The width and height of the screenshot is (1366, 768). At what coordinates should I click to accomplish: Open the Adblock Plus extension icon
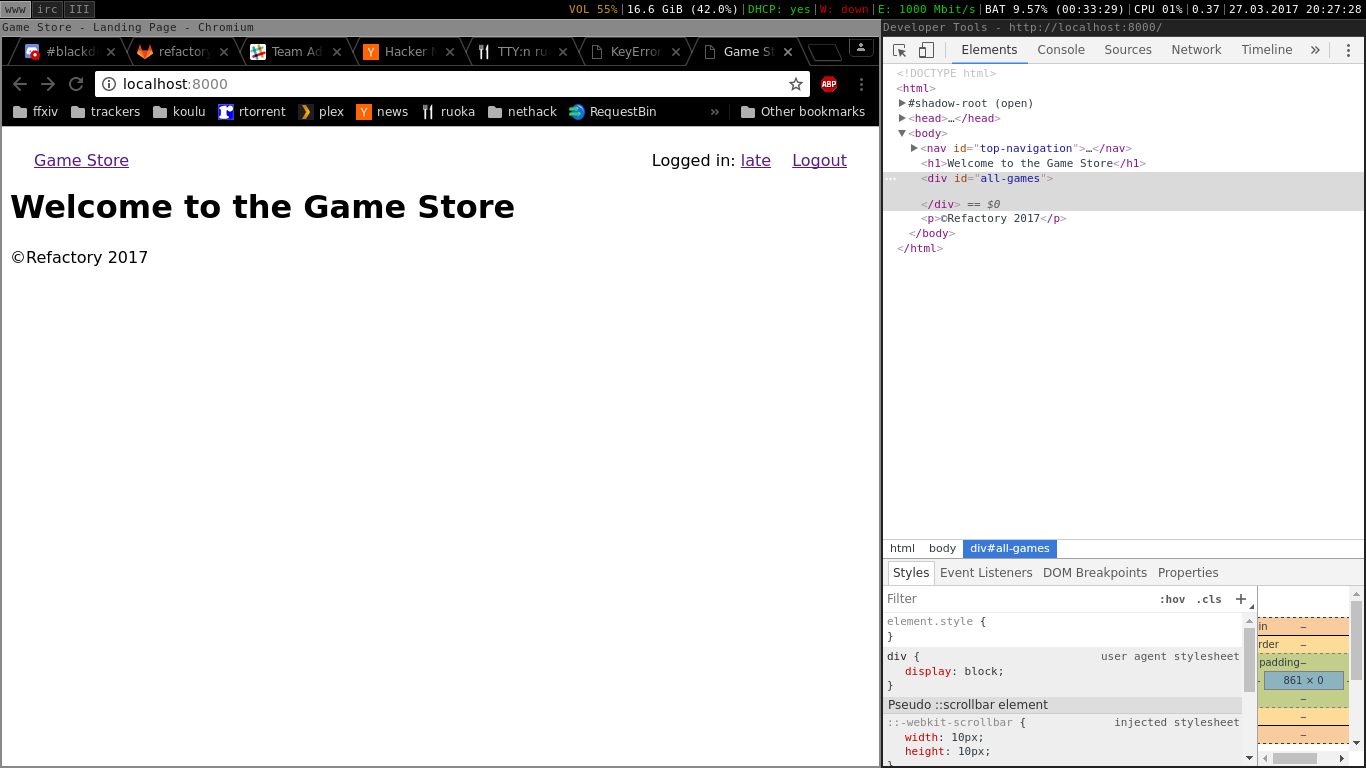pyautogui.click(x=829, y=84)
